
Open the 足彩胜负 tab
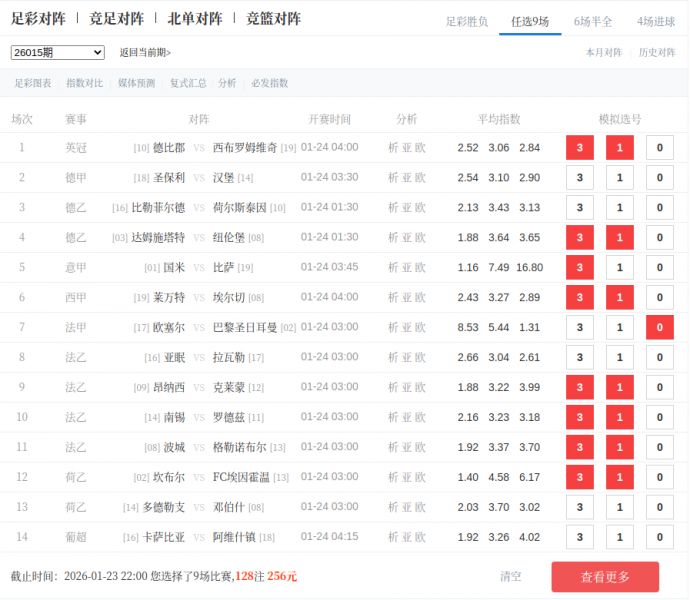[467, 21]
